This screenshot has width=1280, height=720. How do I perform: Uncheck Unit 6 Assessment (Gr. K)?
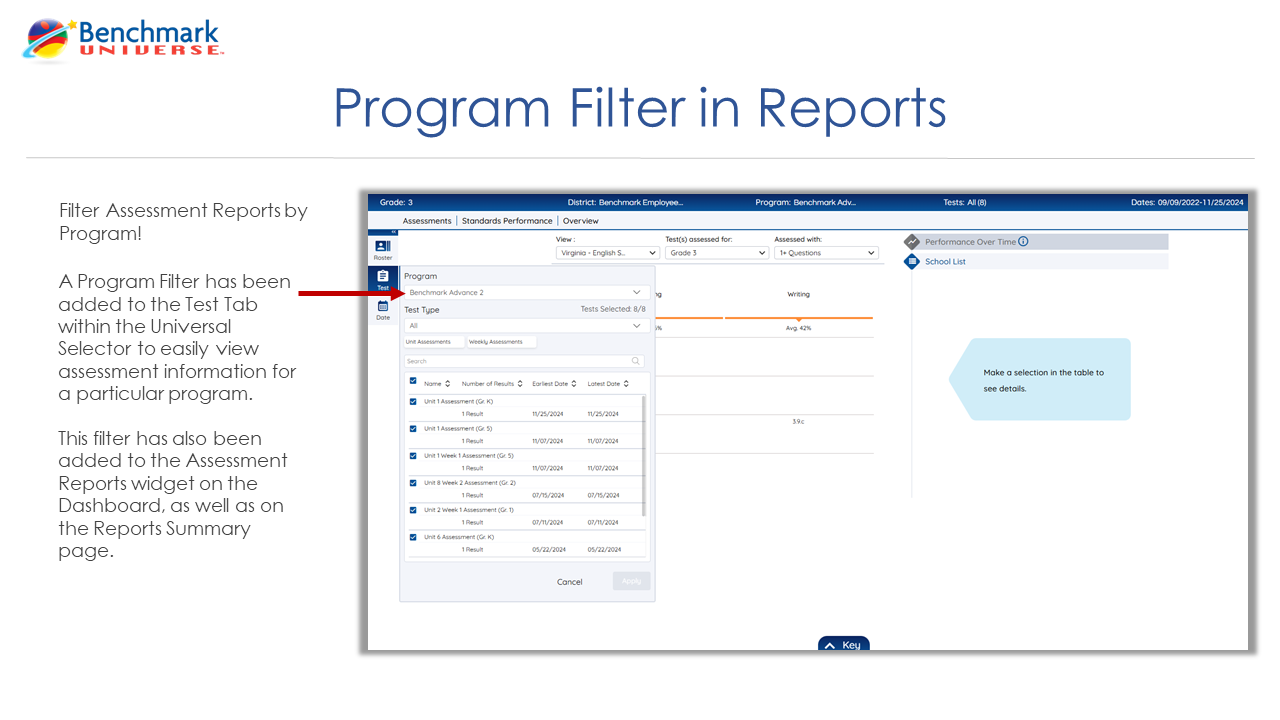[413, 537]
